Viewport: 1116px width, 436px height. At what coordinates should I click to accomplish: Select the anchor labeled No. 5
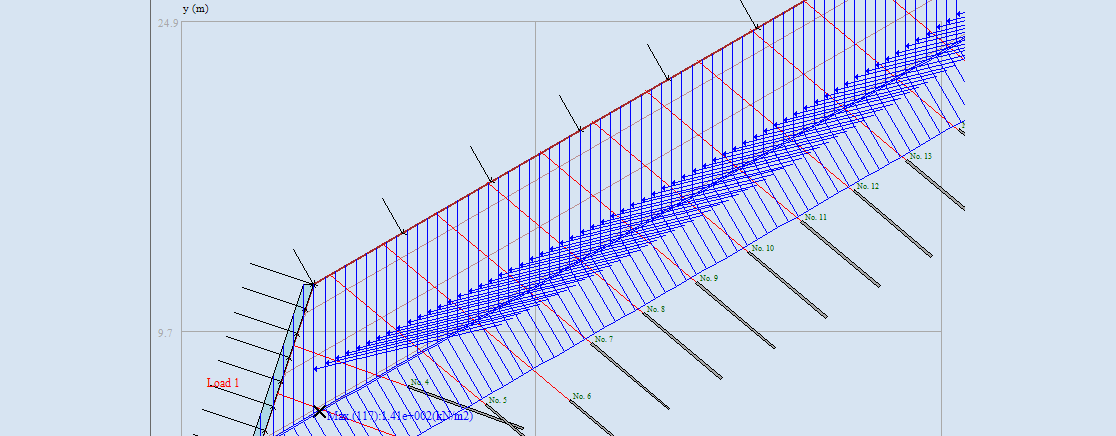point(497,401)
